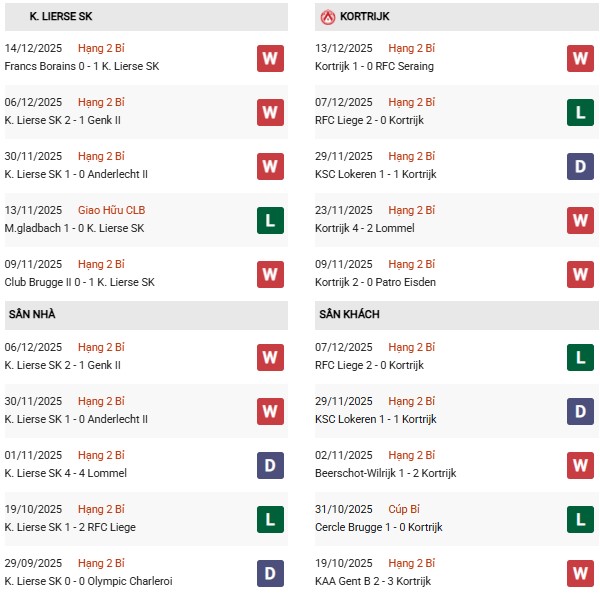
Task: Click the L badge for Lierse 1-2 RFC Liege
Action: click(270, 519)
